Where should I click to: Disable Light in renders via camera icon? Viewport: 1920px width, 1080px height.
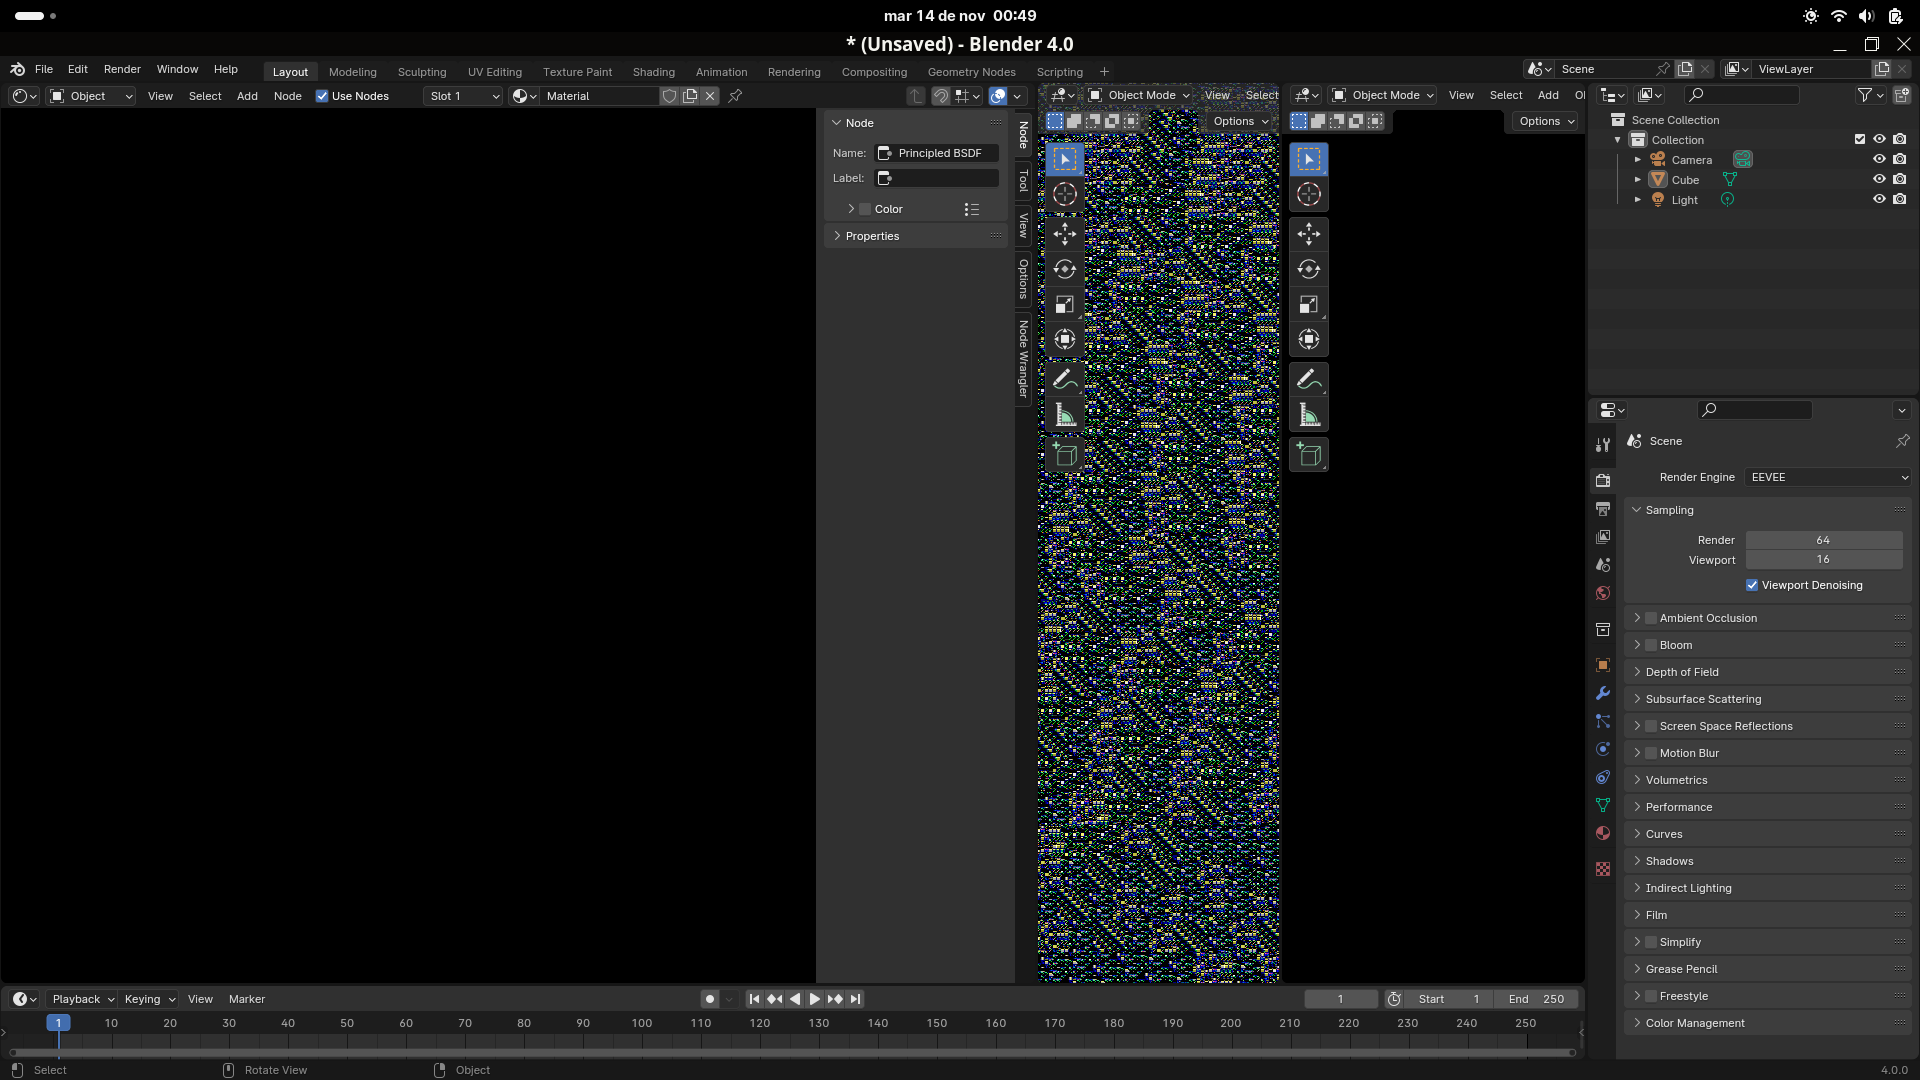pyautogui.click(x=1899, y=199)
